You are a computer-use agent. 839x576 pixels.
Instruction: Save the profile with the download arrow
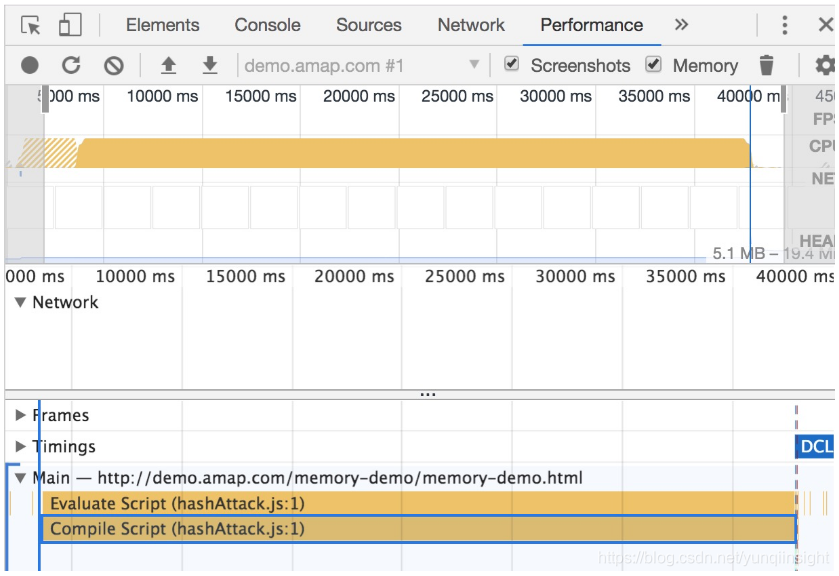point(210,65)
